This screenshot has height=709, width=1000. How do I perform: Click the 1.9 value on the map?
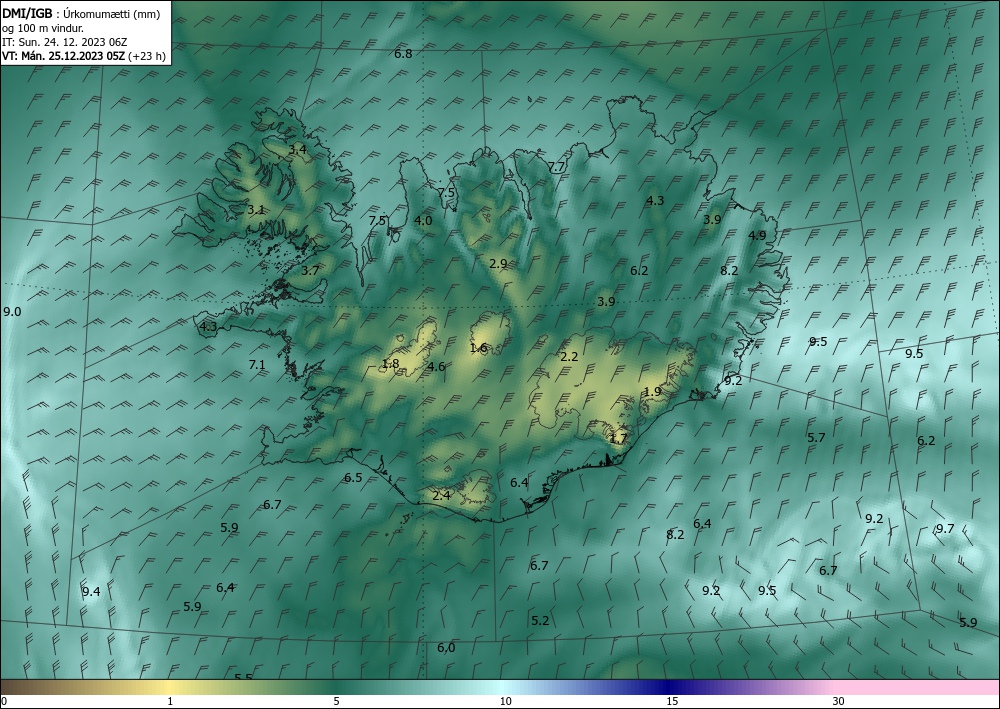coord(652,391)
